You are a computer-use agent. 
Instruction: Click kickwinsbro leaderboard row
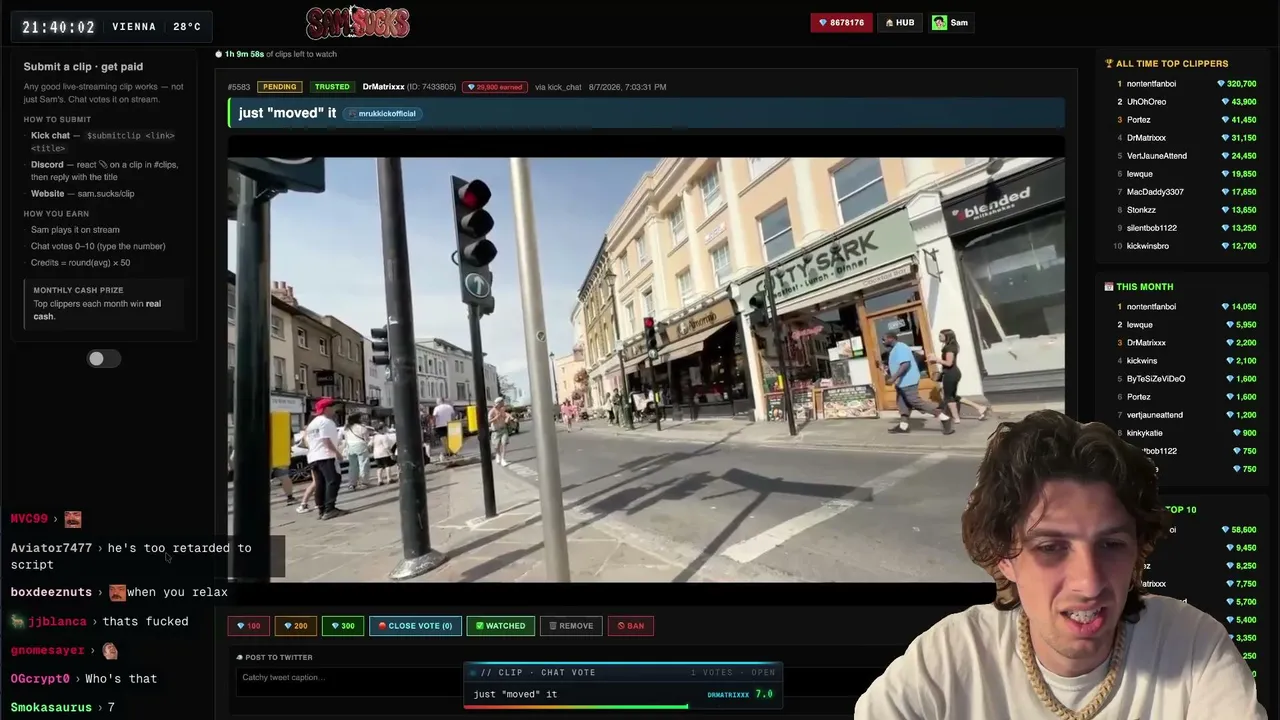coord(1185,246)
